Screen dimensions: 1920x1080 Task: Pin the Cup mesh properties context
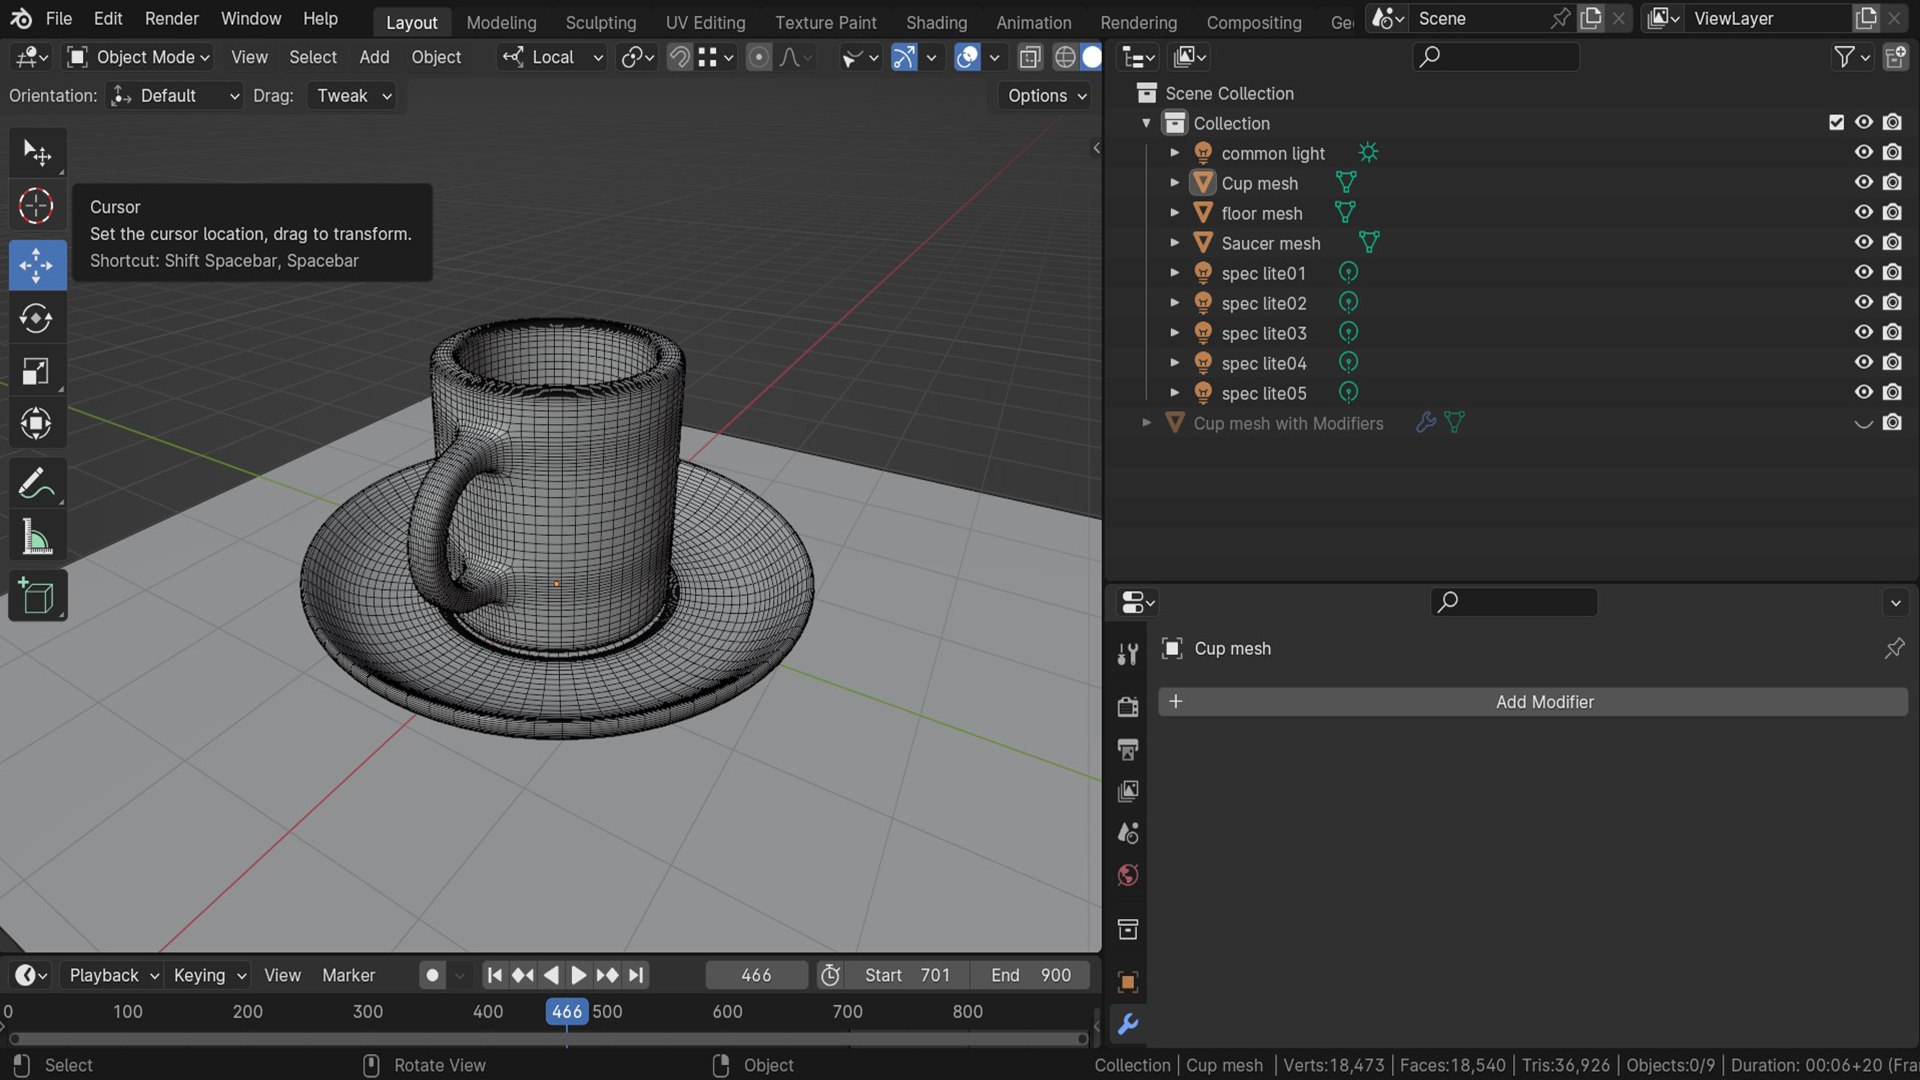click(x=1894, y=648)
